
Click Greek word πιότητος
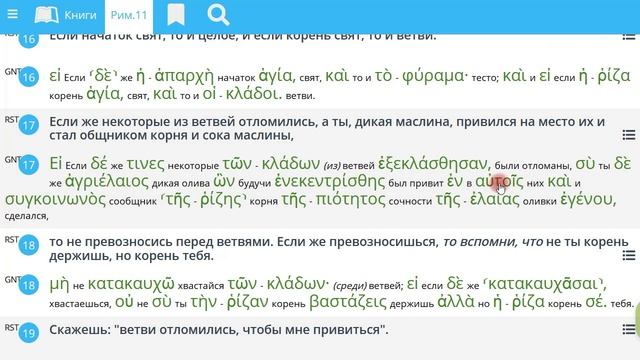click(x=351, y=200)
